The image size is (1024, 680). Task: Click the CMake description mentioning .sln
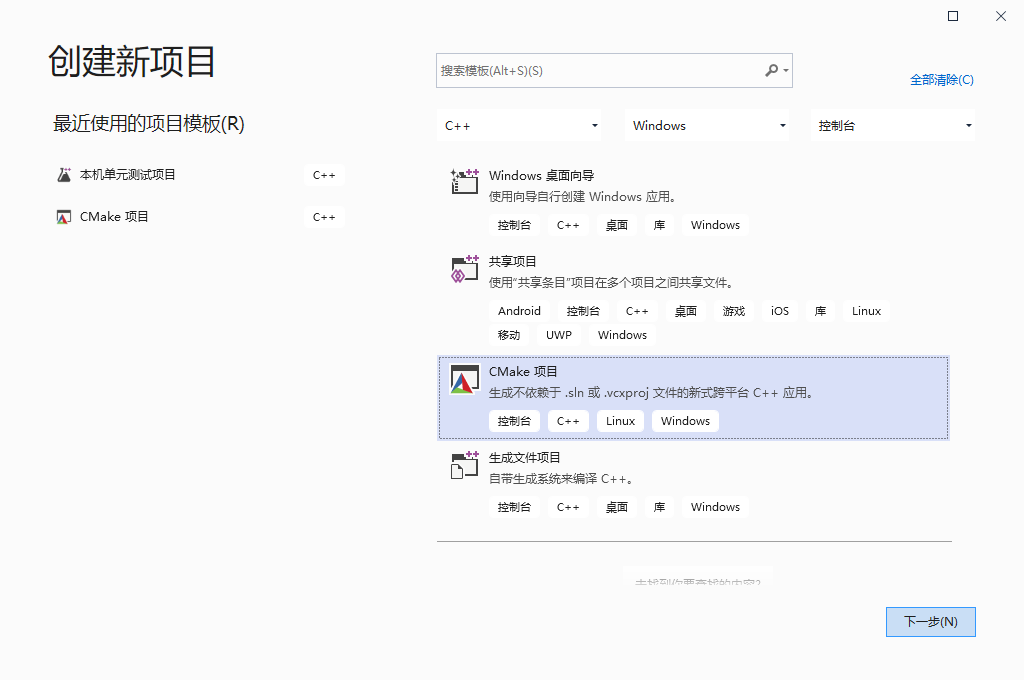coord(651,393)
